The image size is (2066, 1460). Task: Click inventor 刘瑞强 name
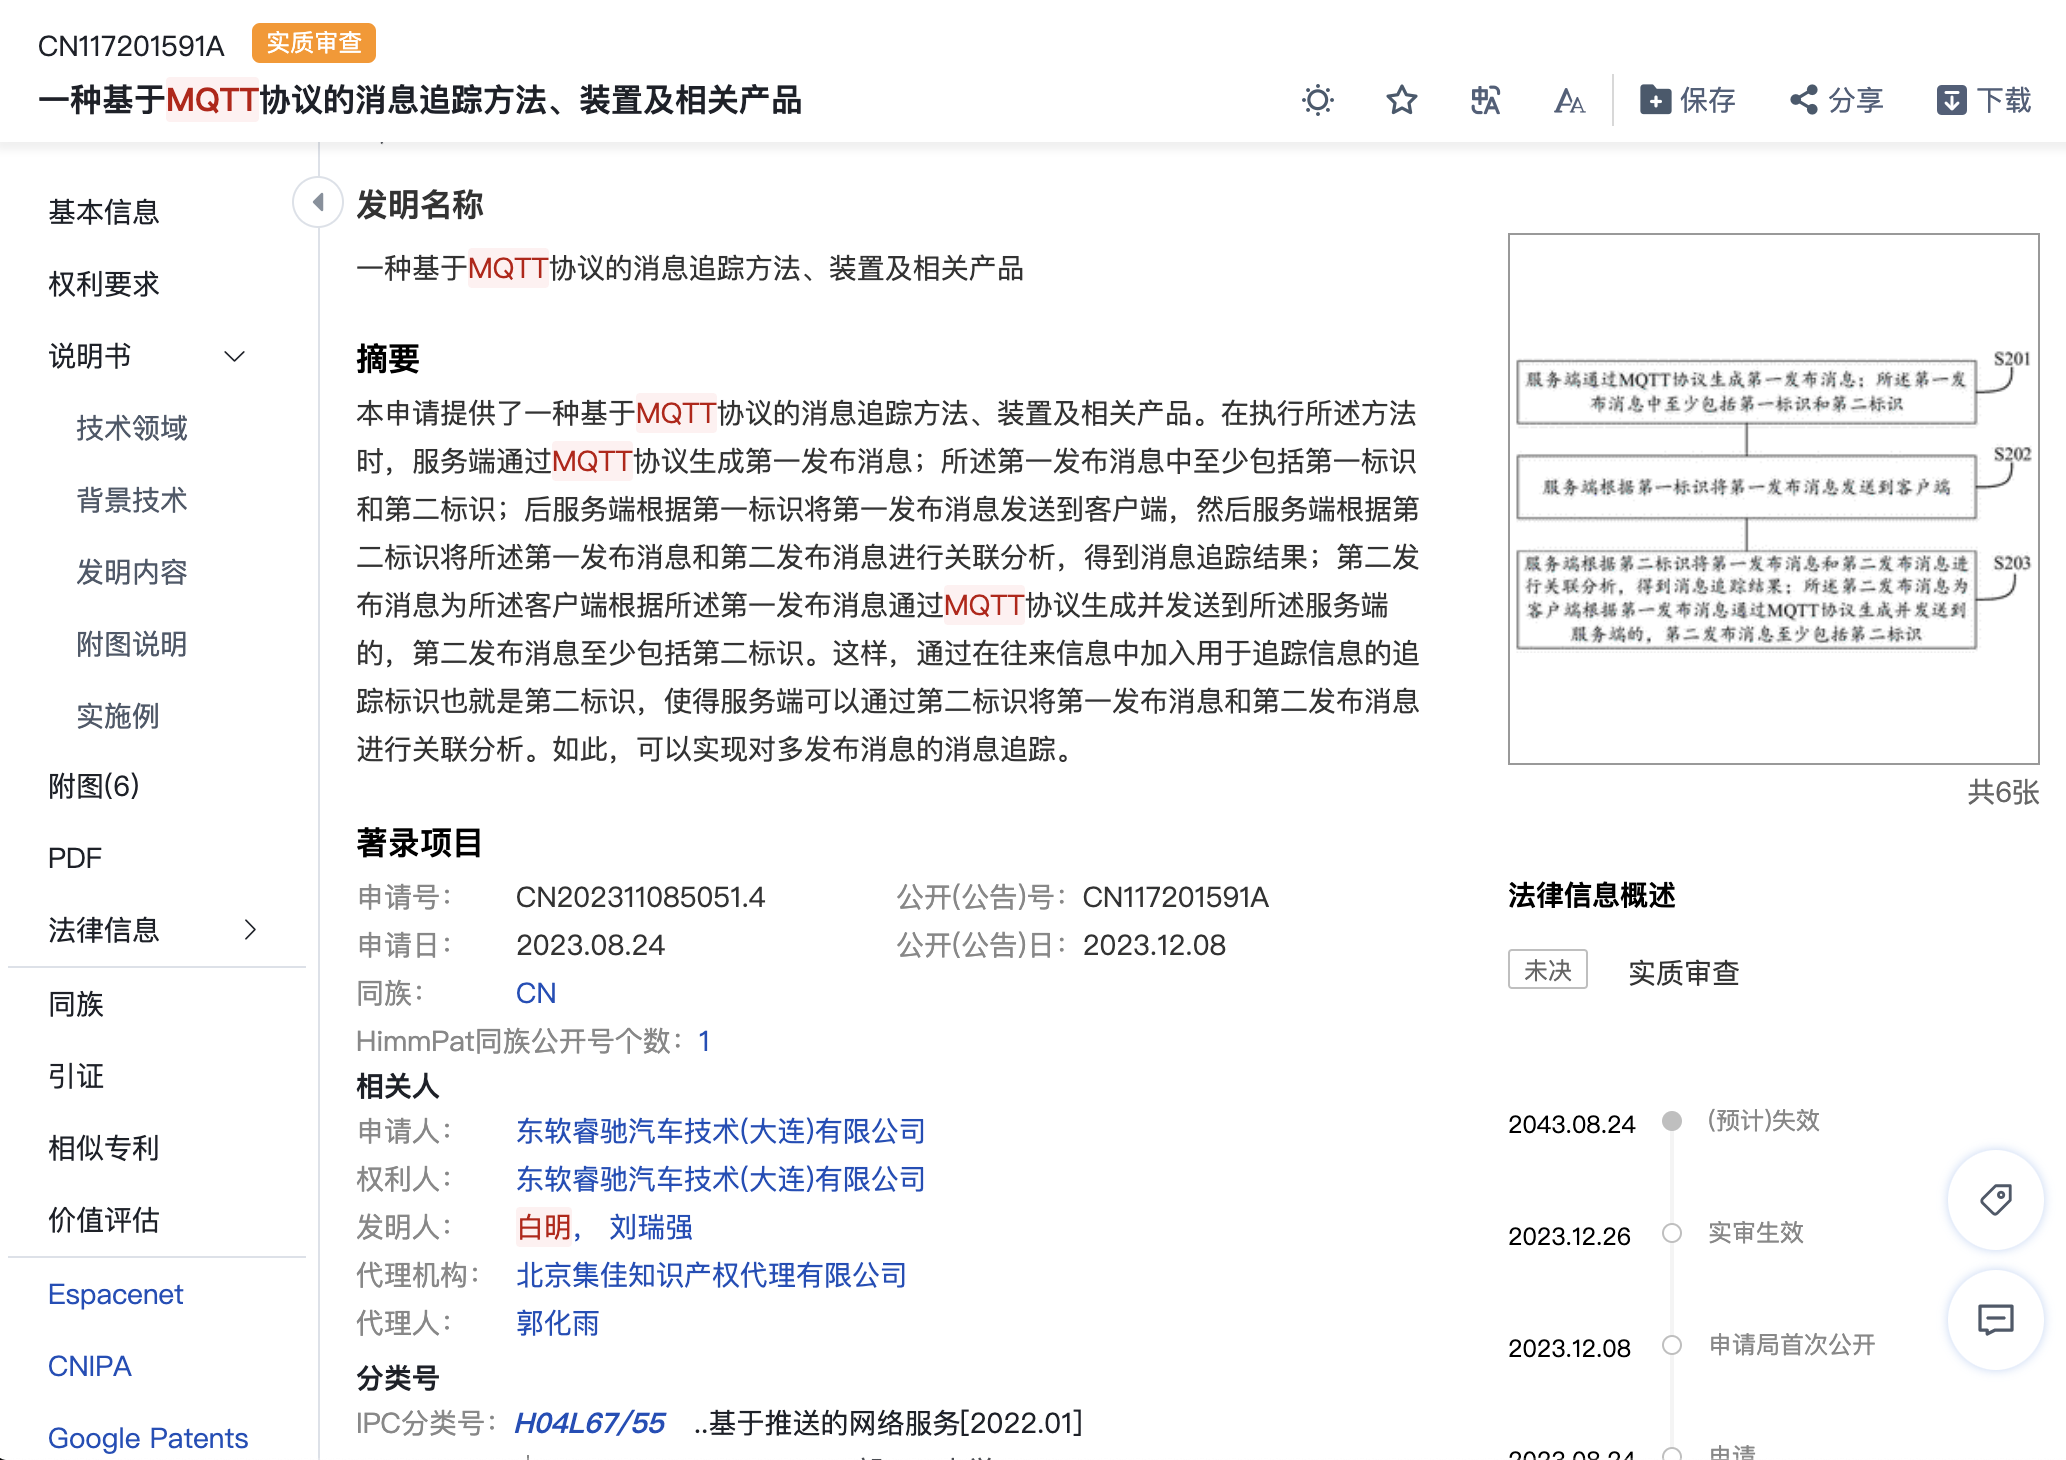(x=651, y=1227)
